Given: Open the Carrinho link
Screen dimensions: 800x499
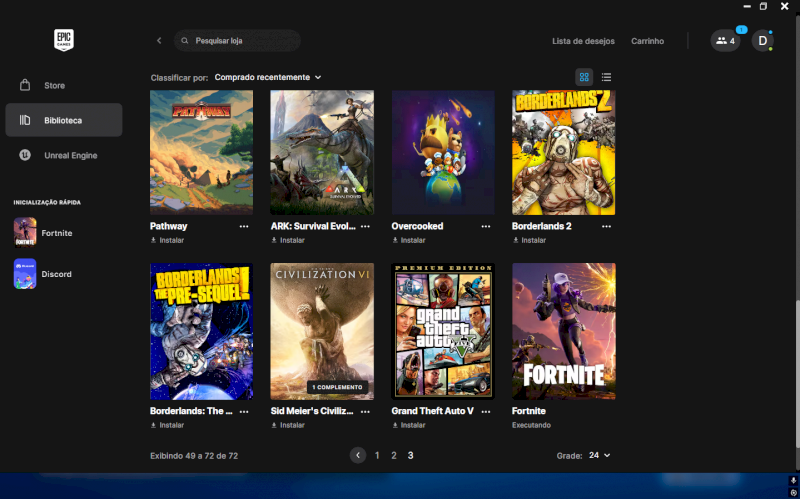Looking at the screenshot, I should 647,41.
